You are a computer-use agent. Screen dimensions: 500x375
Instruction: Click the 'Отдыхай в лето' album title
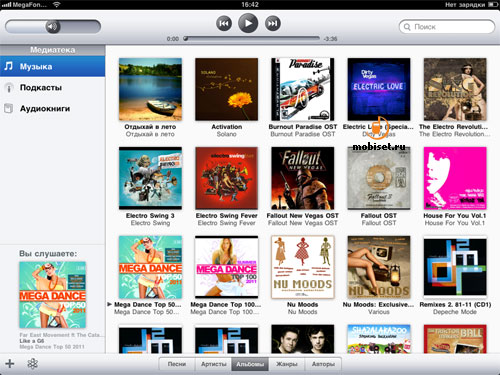150,127
